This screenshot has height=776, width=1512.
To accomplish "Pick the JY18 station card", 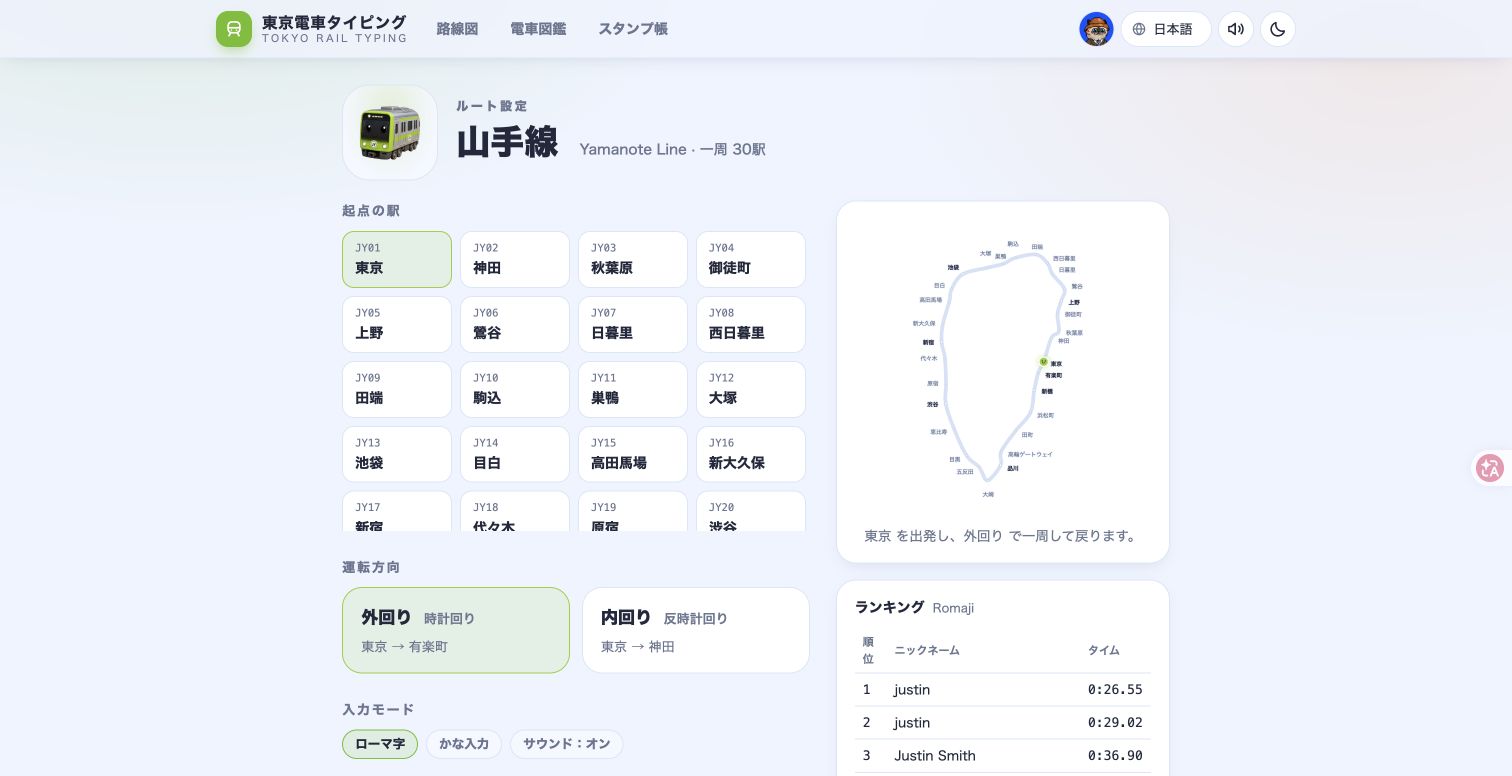I will tap(515, 511).
